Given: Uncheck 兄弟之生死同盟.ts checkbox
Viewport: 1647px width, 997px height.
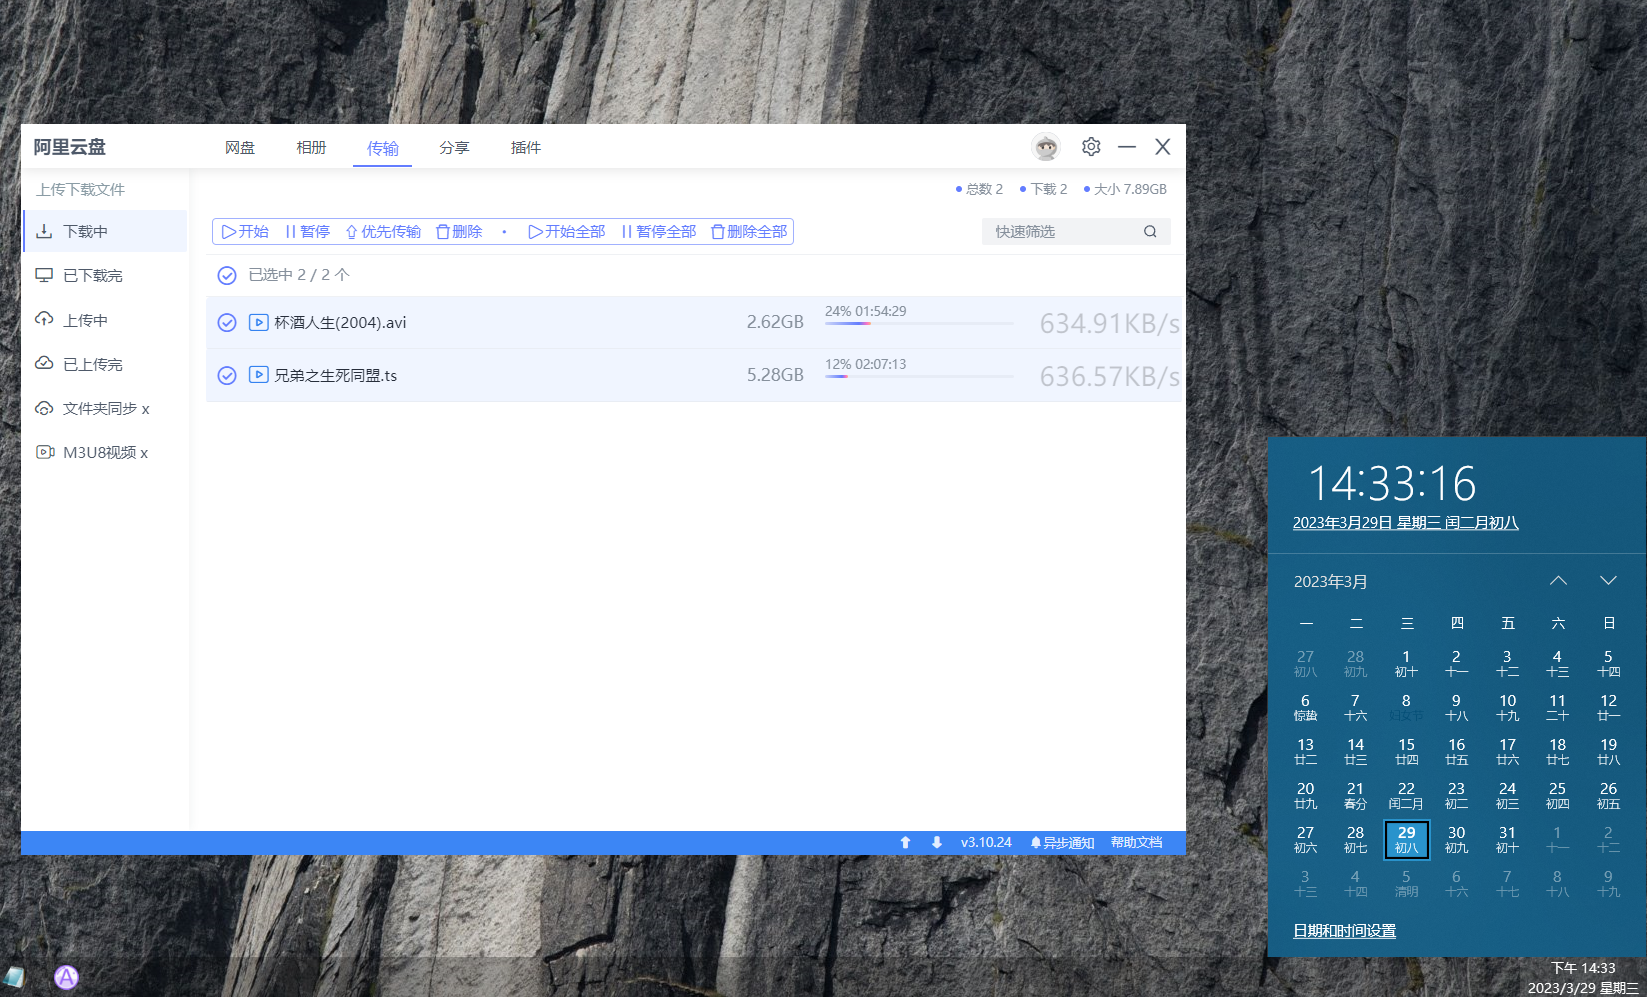Looking at the screenshot, I should click(x=227, y=376).
